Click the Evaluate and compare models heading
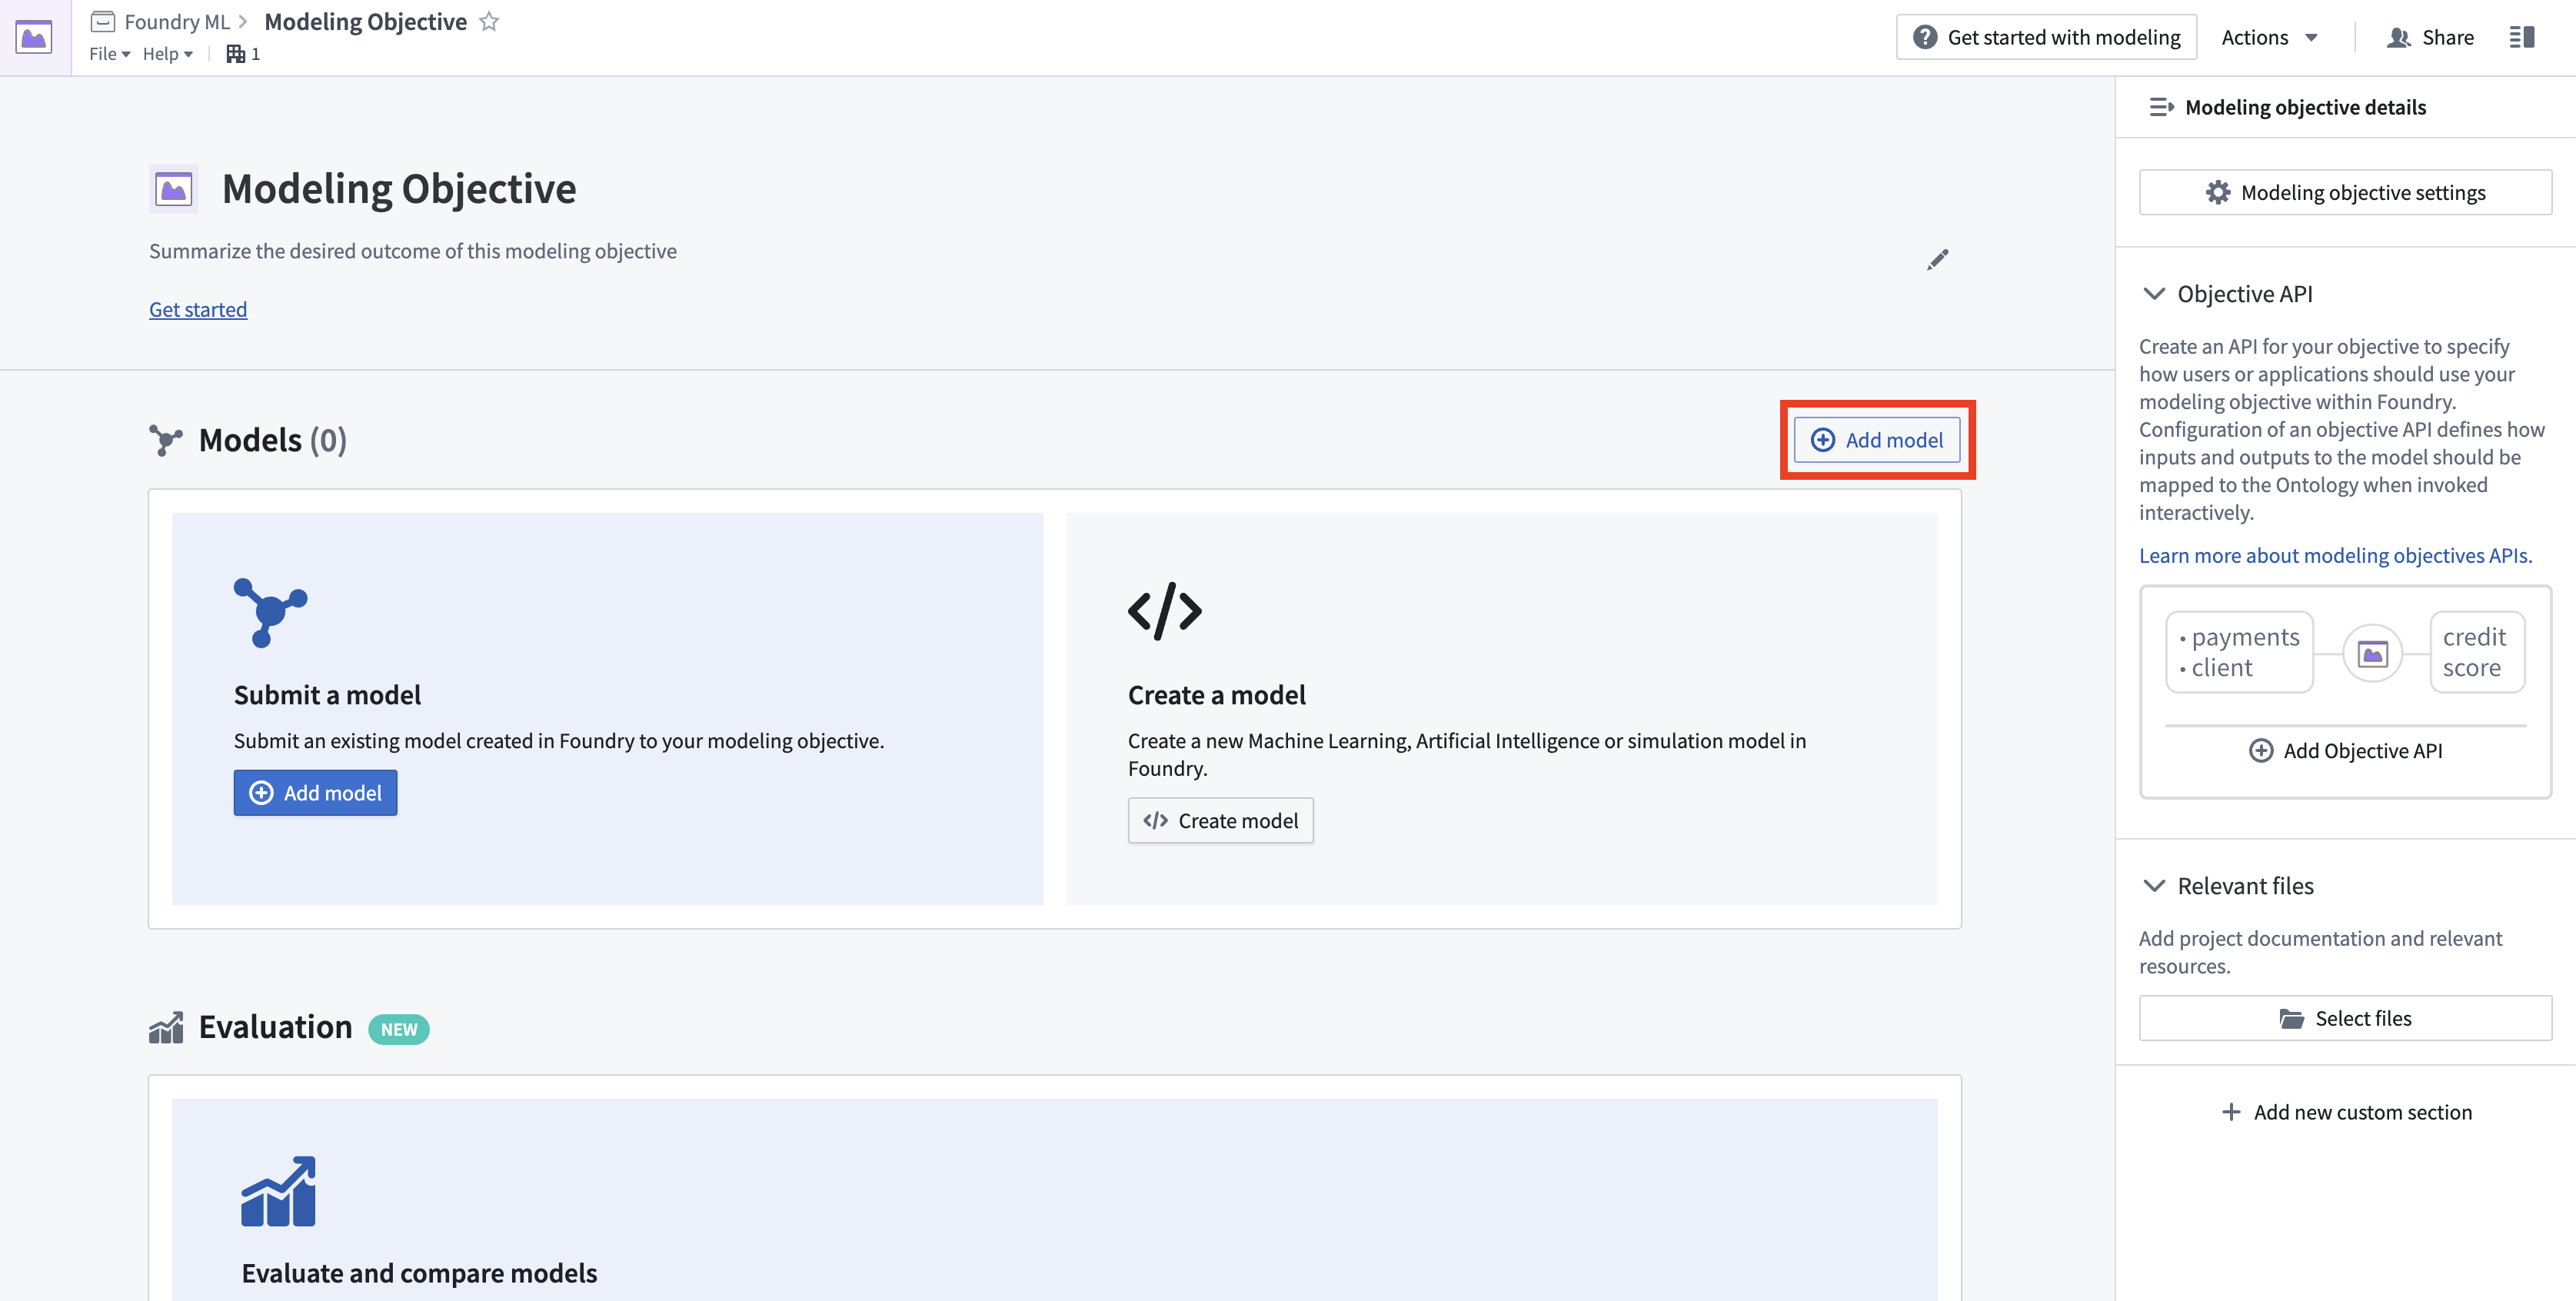The width and height of the screenshot is (2576, 1301). [x=419, y=1273]
